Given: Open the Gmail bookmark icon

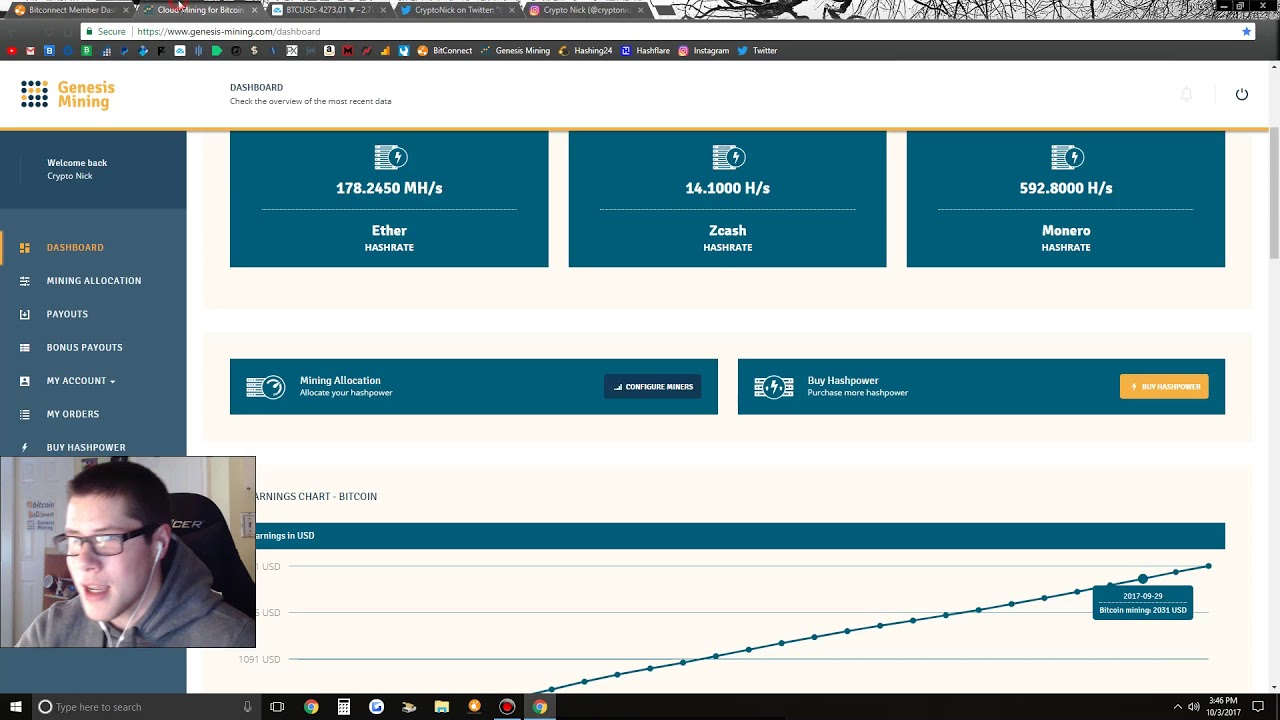Looking at the screenshot, I should pyautogui.click(x=30, y=50).
